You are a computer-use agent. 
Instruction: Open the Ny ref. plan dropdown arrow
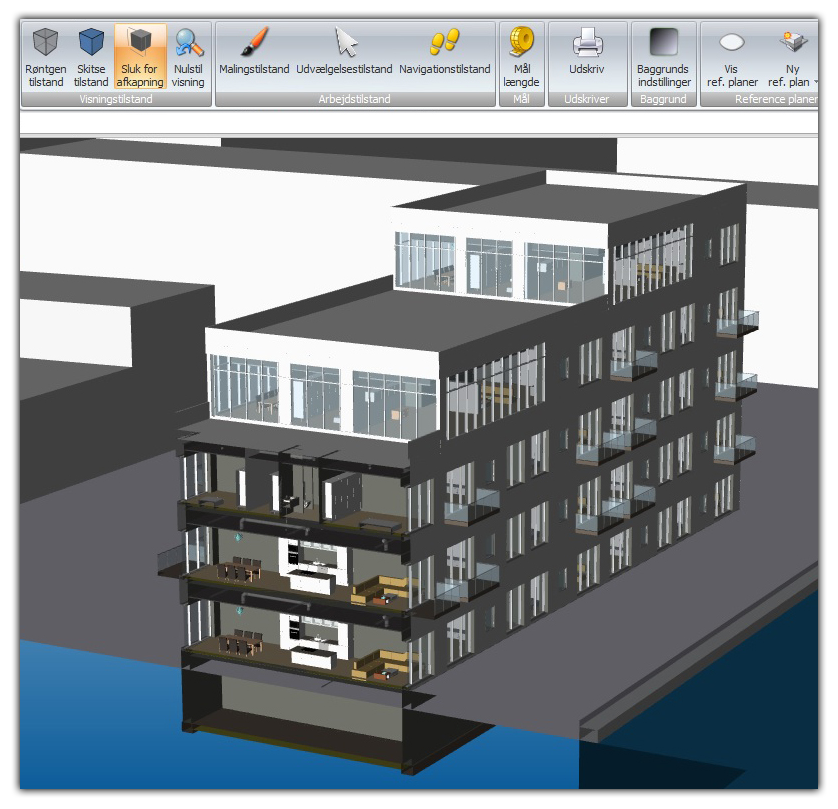(x=817, y=82)
